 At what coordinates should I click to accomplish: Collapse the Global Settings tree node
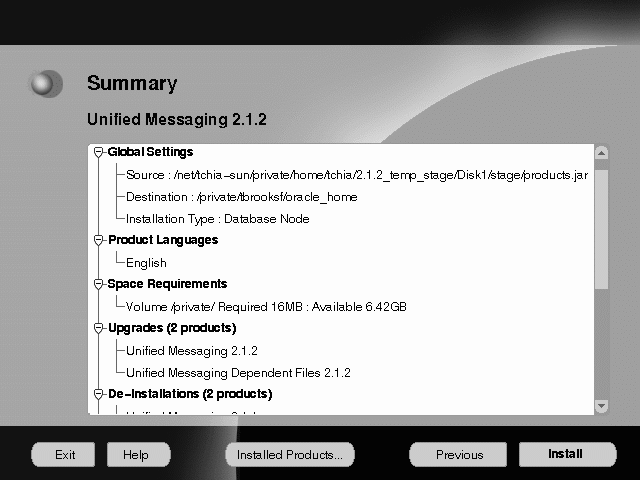point(98,152)
